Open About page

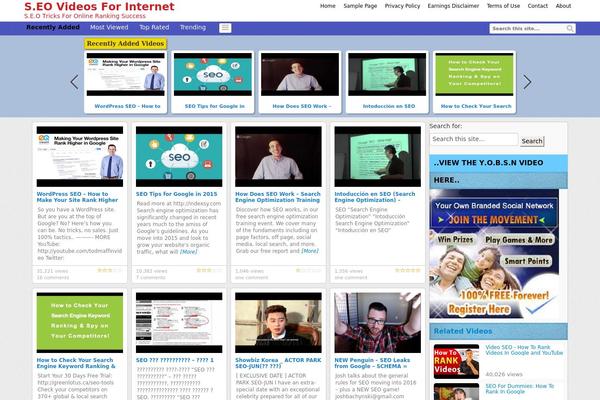click(x=563, y=6)
